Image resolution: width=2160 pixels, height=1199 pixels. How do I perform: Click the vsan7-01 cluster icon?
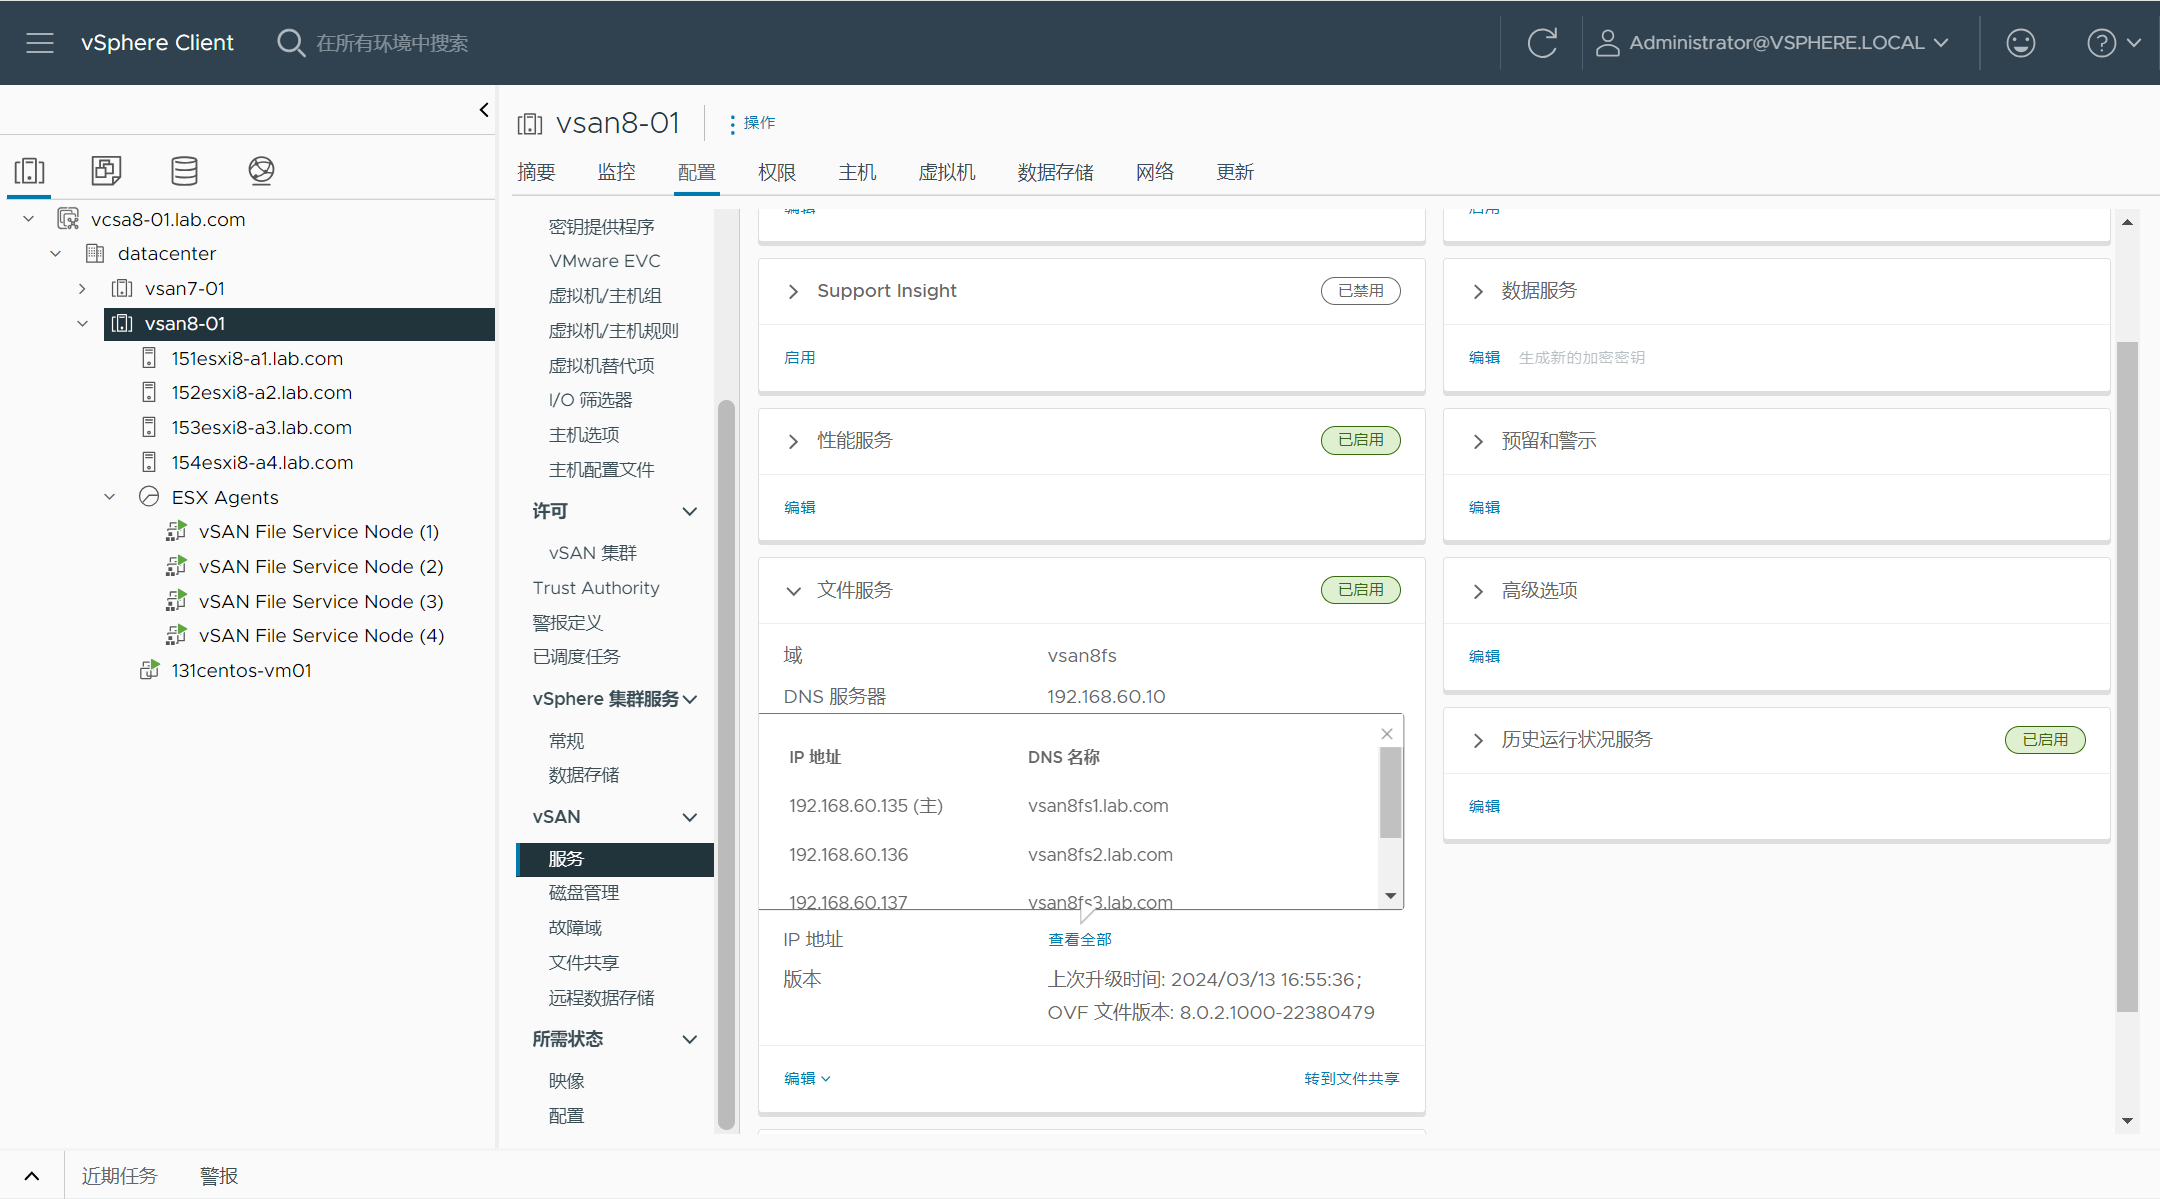click(122, 288)
